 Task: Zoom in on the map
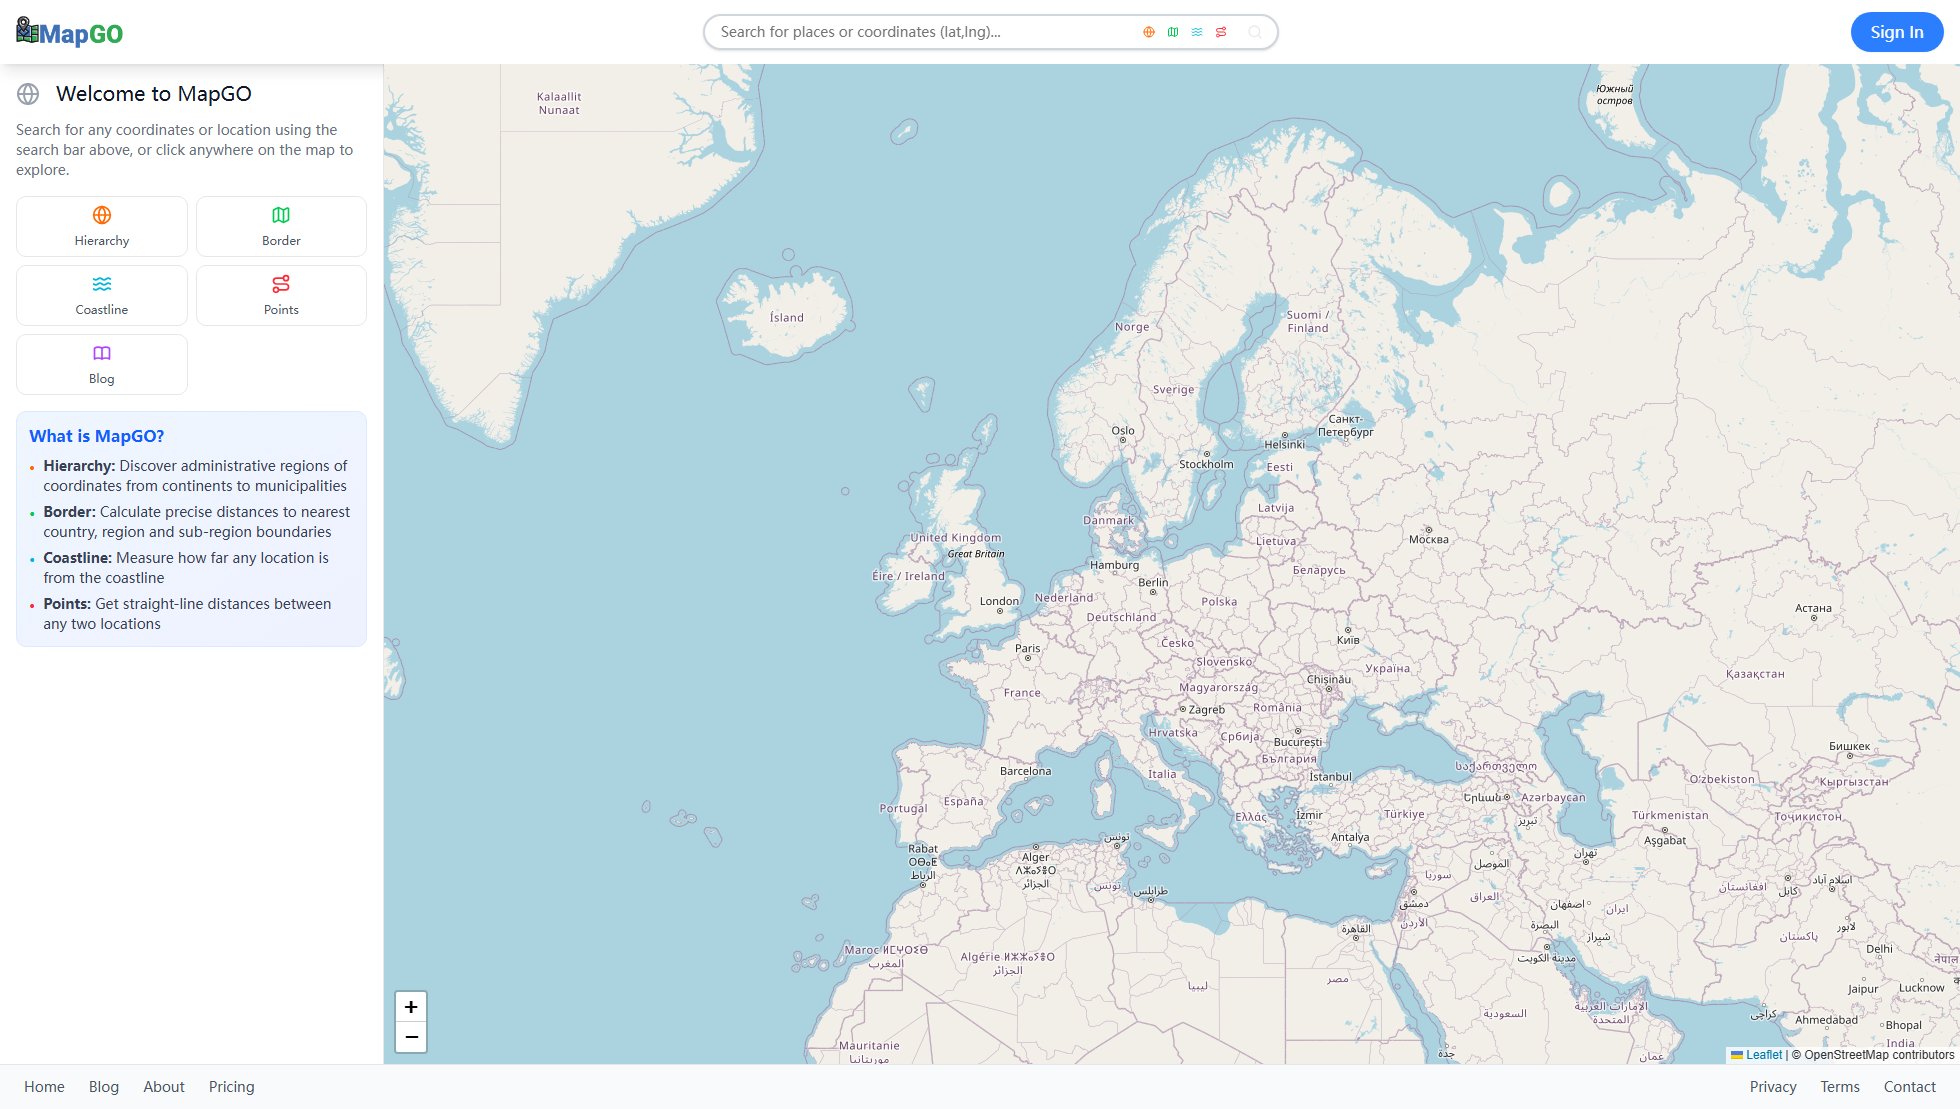coord(411,1007)
